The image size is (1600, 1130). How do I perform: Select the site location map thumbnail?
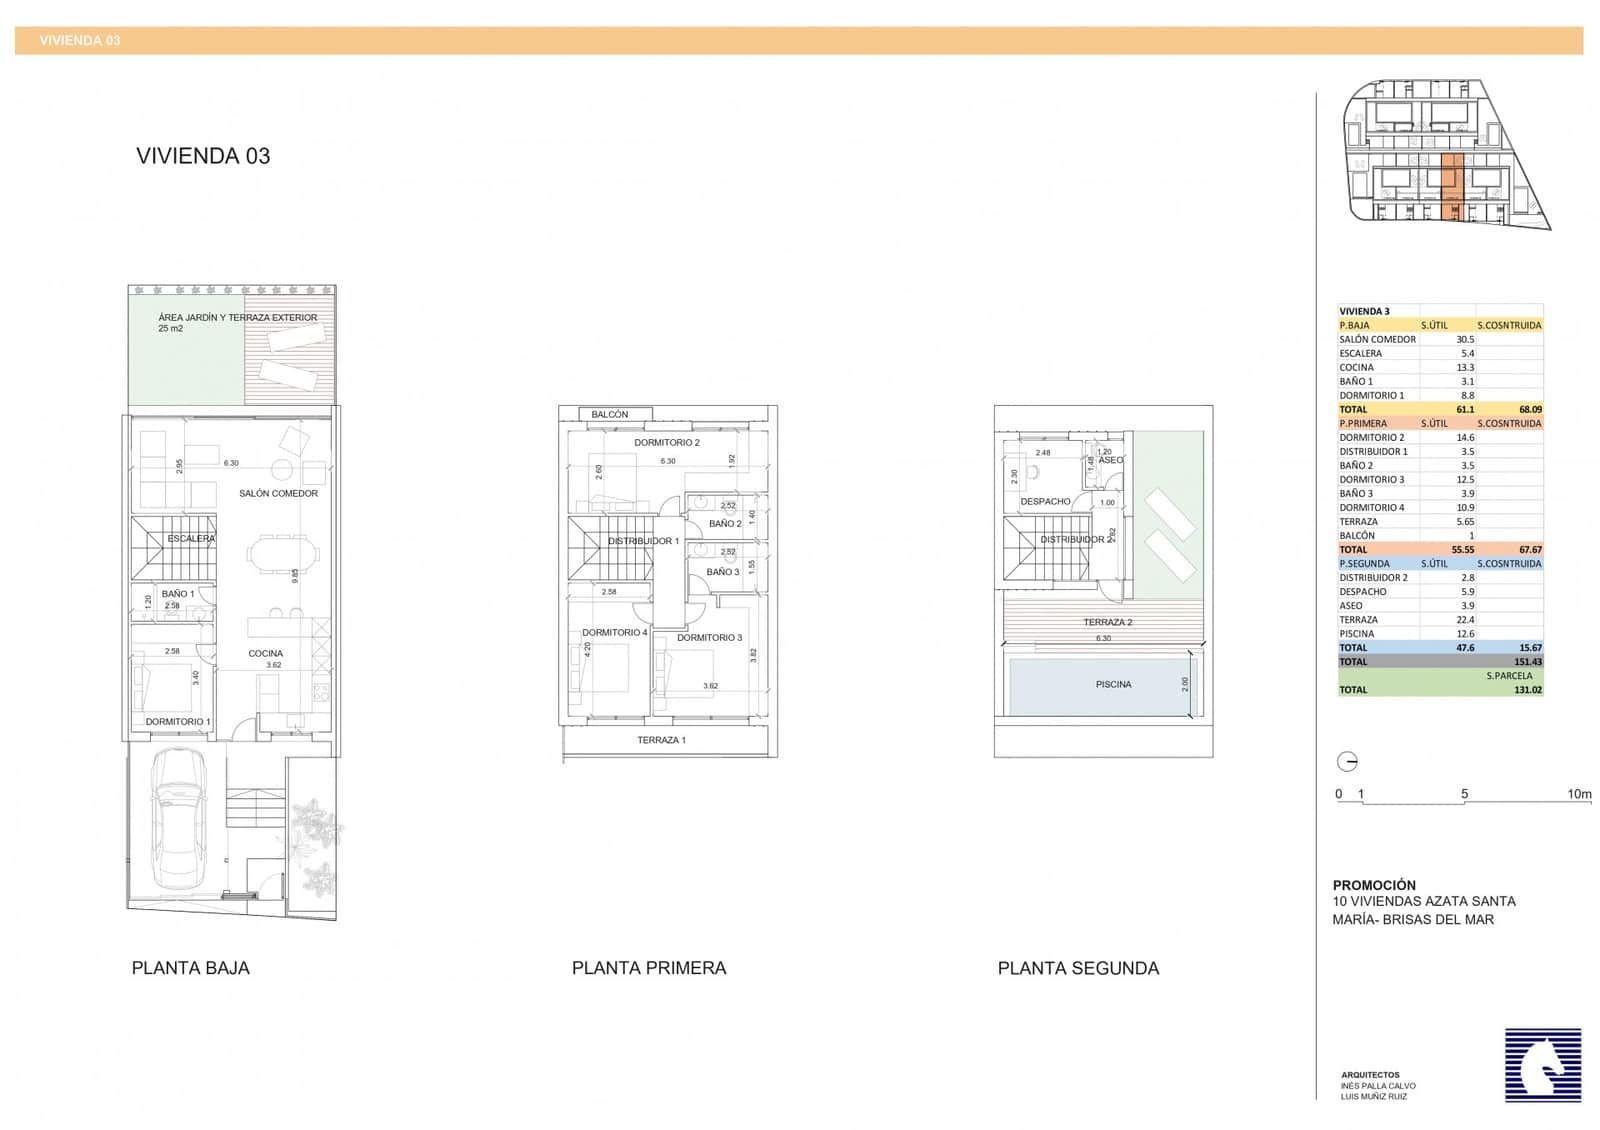coord(1444,156)
